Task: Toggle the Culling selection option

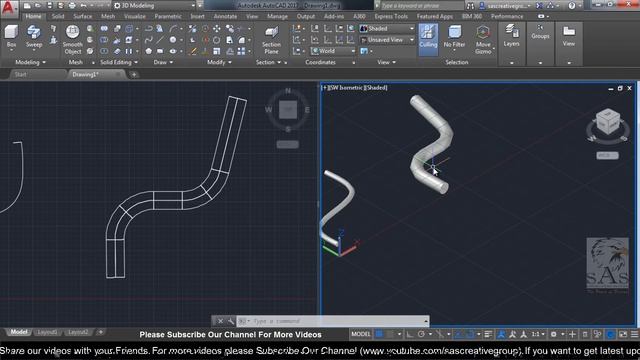Action: [x=428, y=39]
